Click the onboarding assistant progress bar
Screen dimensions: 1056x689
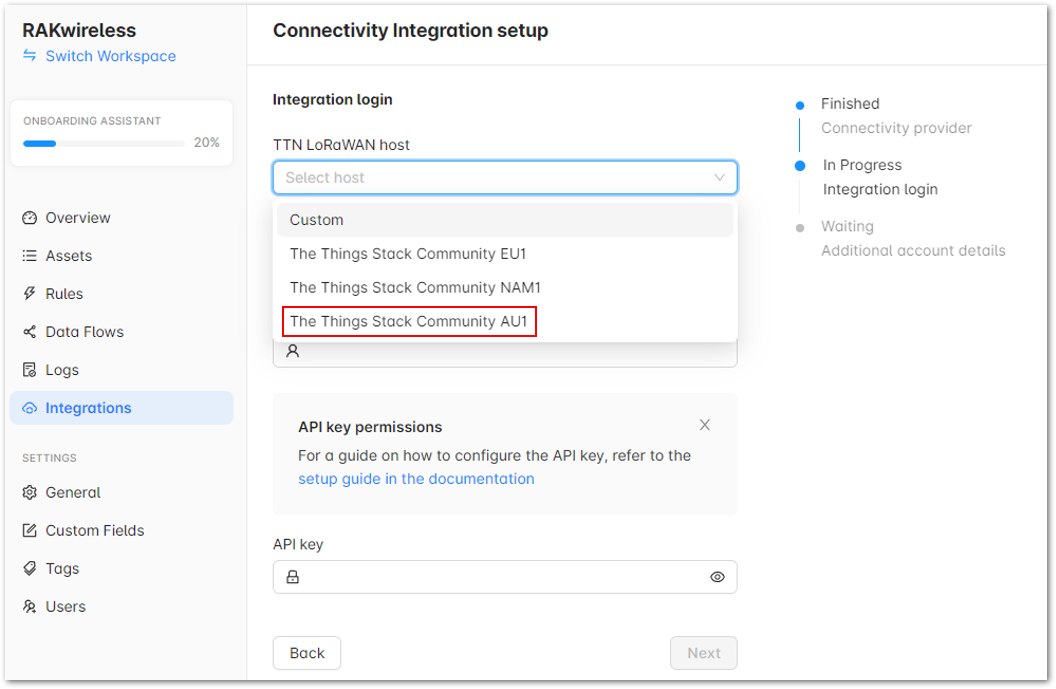coord(104,143)
